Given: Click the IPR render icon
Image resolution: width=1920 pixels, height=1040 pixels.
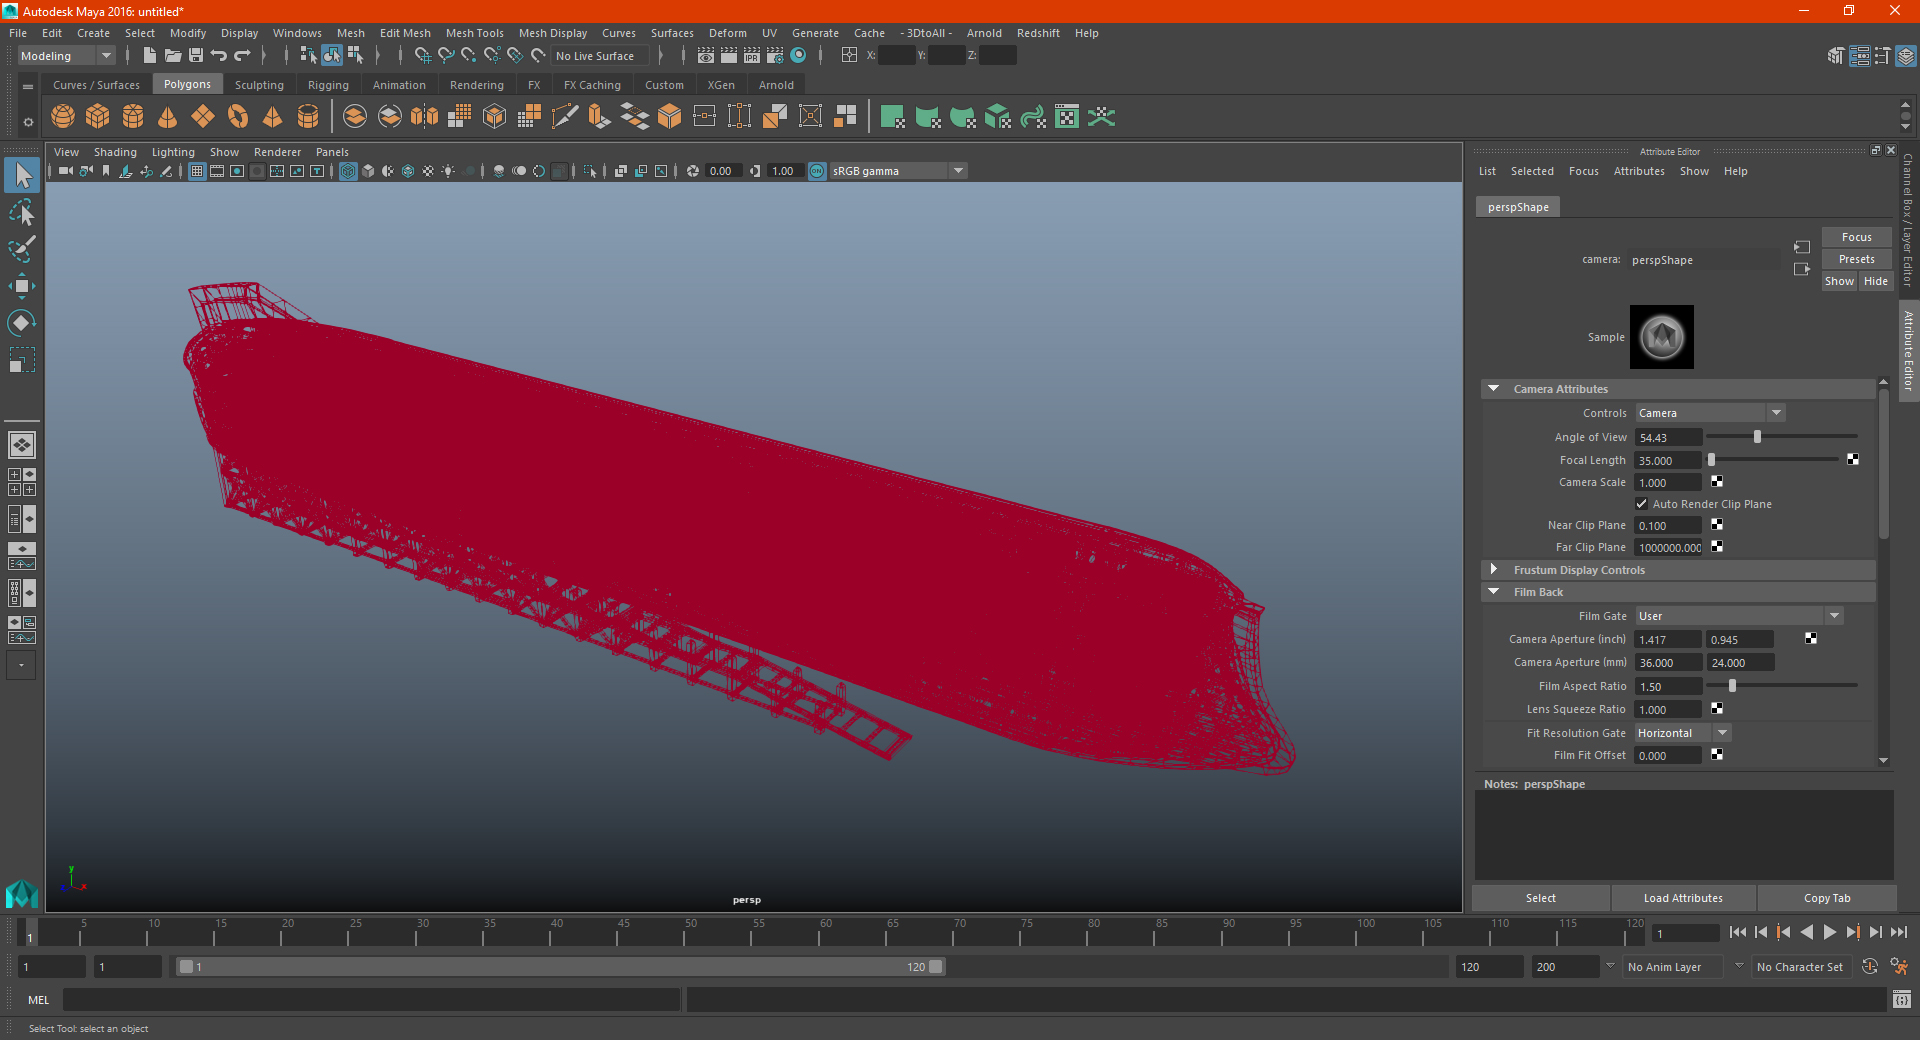Looking at the screenshot, I should [x=752, y=56].
